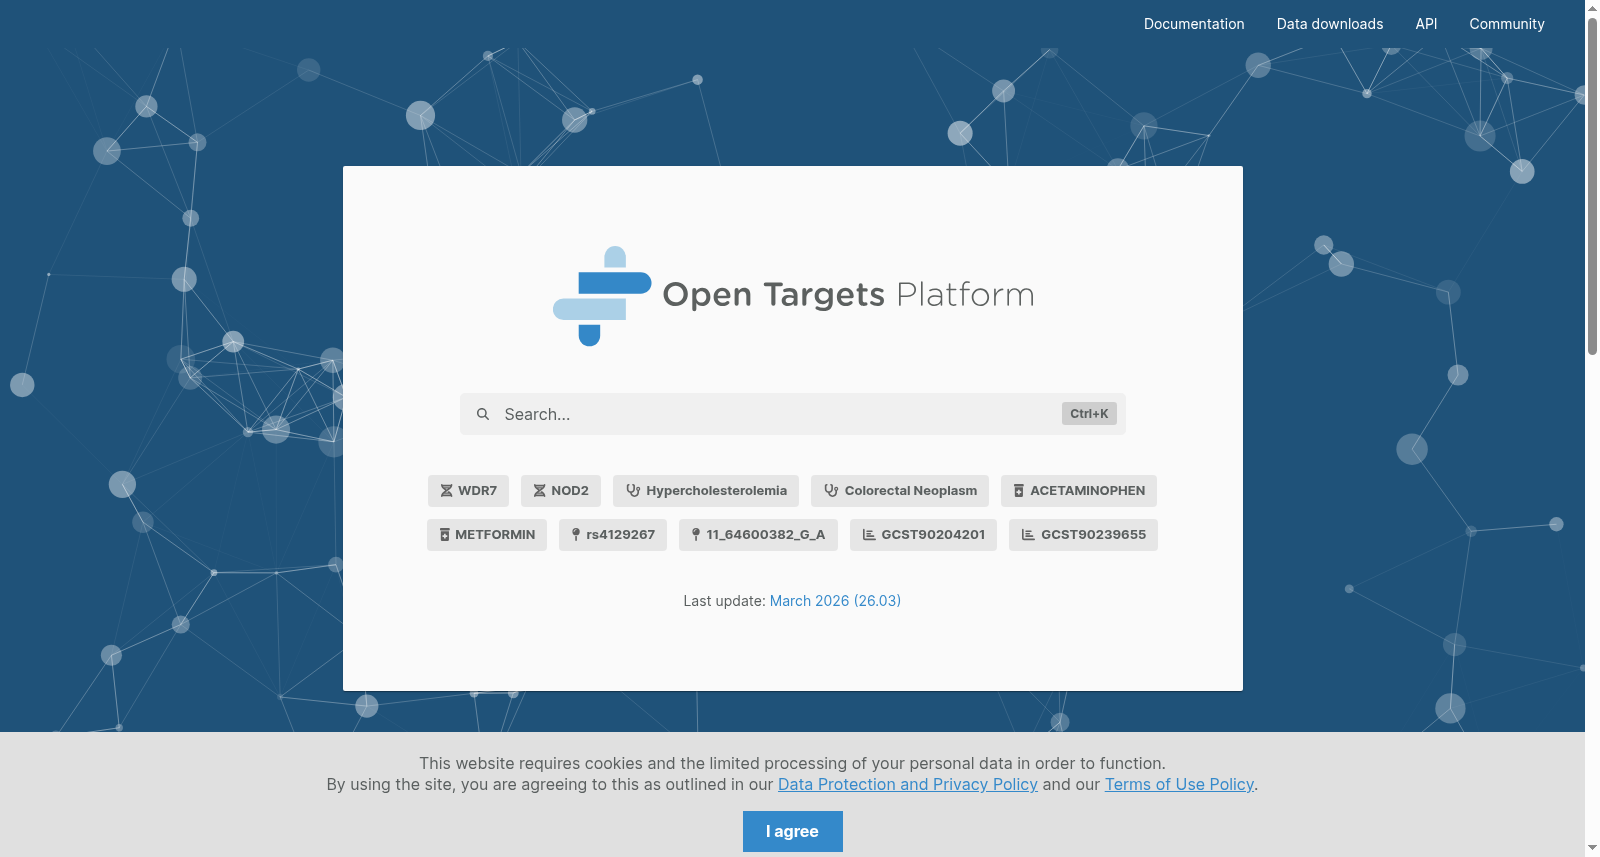Choose the Hypercholesterolemia example disease
This screenshot has width=1600, height=857.
pos(706,491)
